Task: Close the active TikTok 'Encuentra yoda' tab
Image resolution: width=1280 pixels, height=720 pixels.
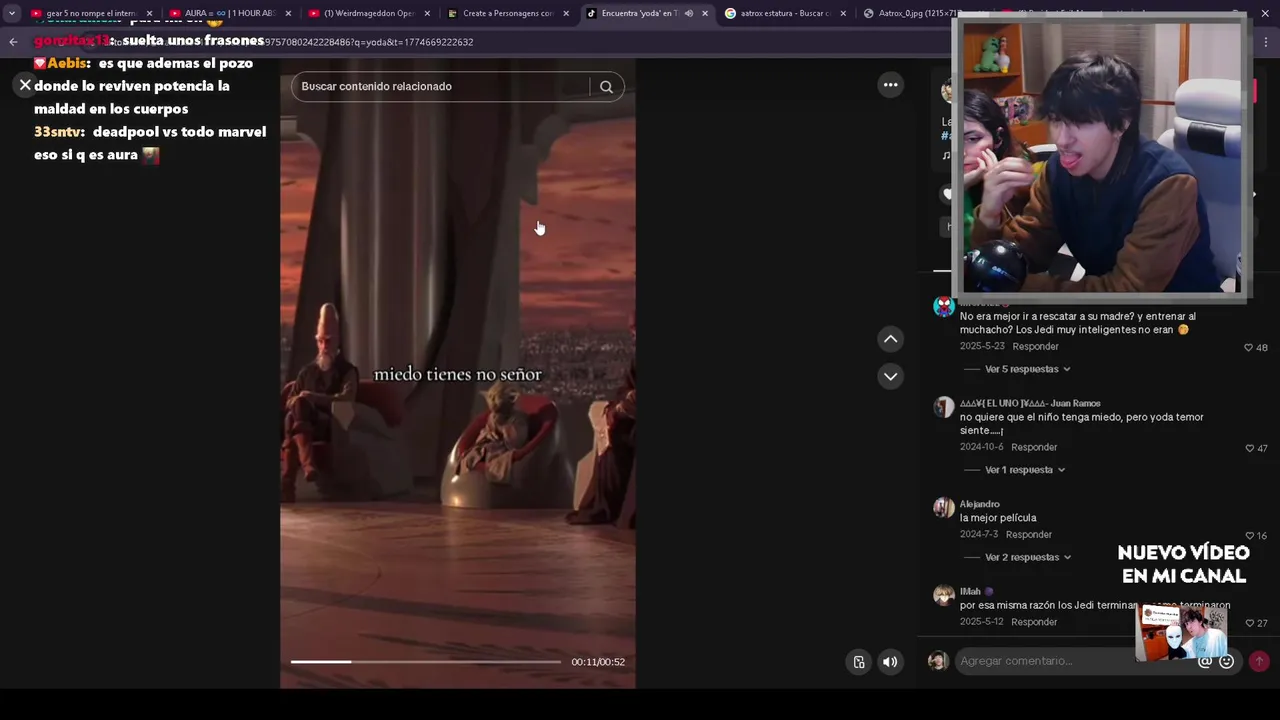Action: (705, 14)
